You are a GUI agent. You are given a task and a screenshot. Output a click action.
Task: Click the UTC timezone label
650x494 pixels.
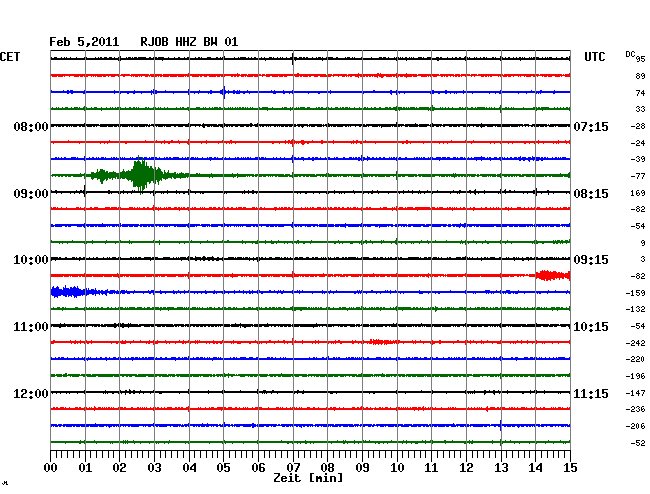(x=594, y=57)
